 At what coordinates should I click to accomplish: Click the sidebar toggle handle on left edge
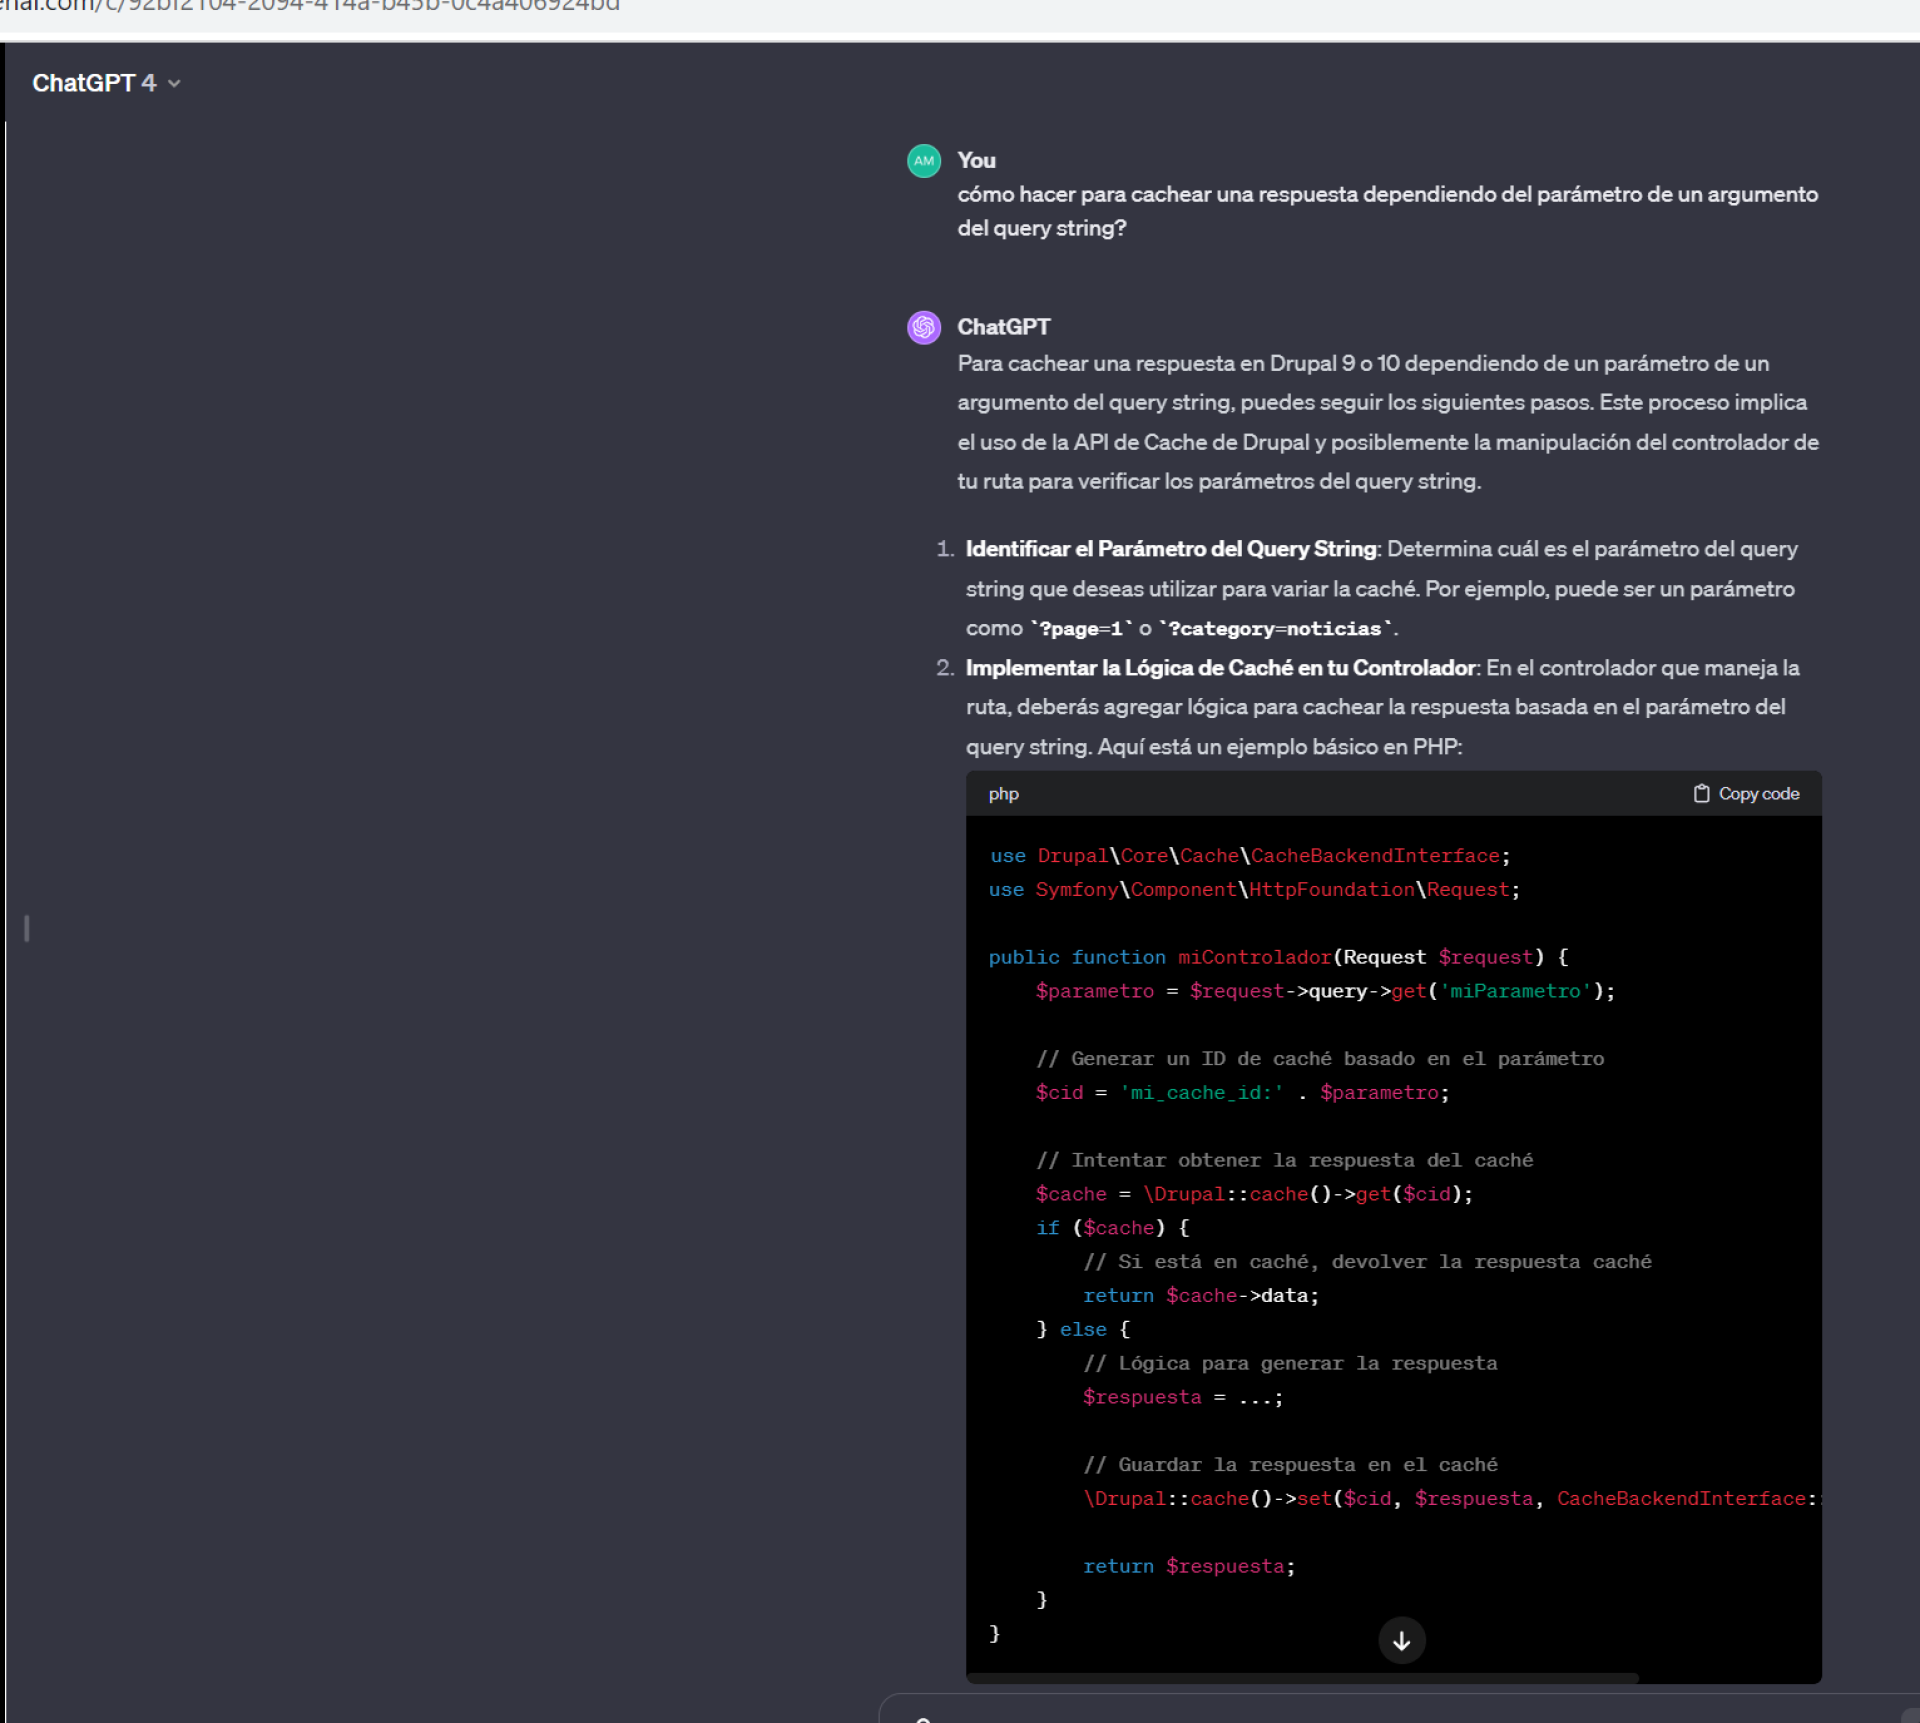point(27,929)
